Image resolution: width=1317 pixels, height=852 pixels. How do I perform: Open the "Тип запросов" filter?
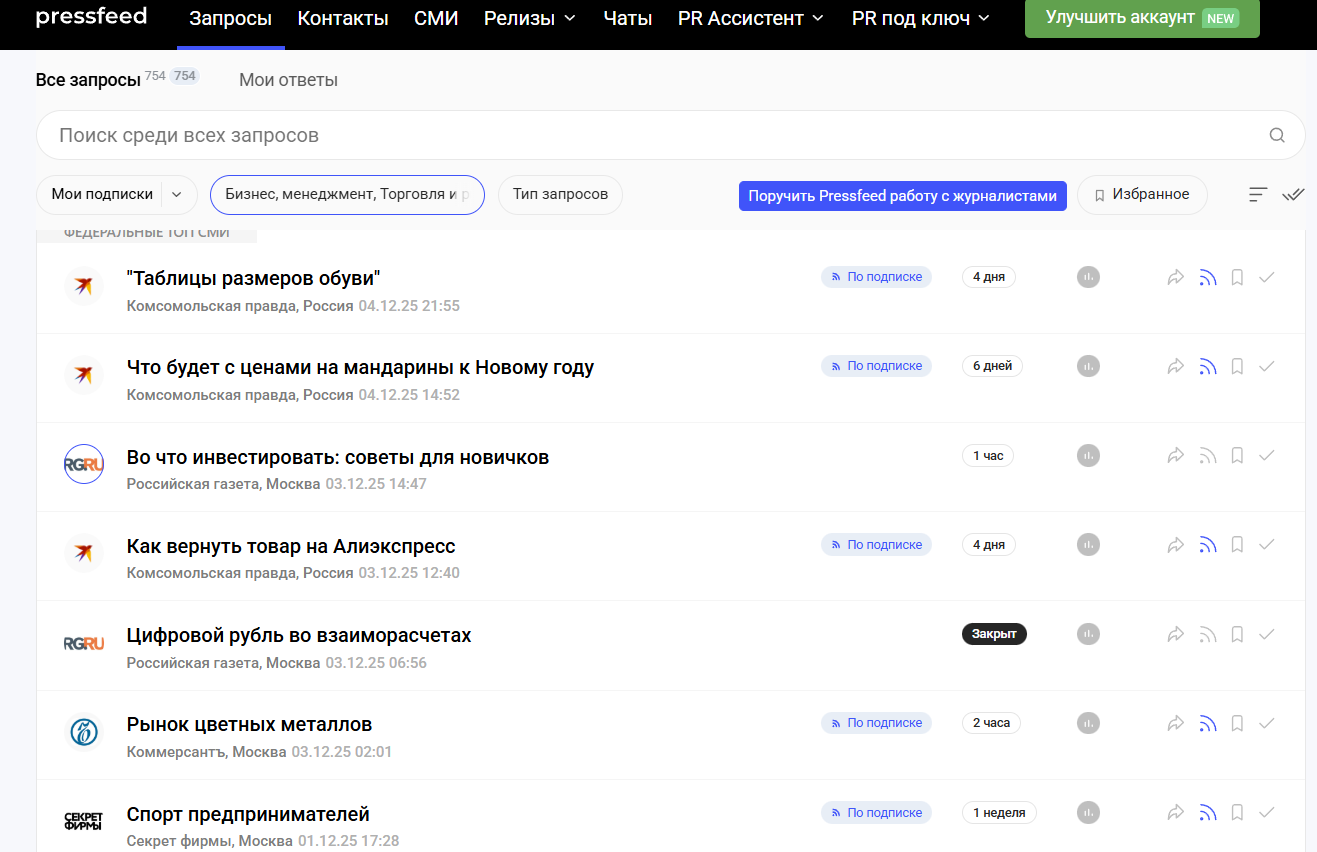pyautogui.click(x=560, y=195)
